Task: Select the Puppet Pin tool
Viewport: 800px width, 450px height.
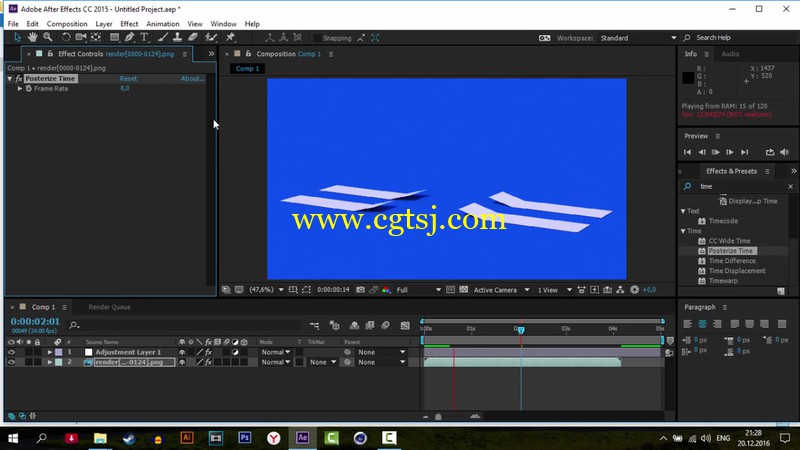Action: pos(230,37)
